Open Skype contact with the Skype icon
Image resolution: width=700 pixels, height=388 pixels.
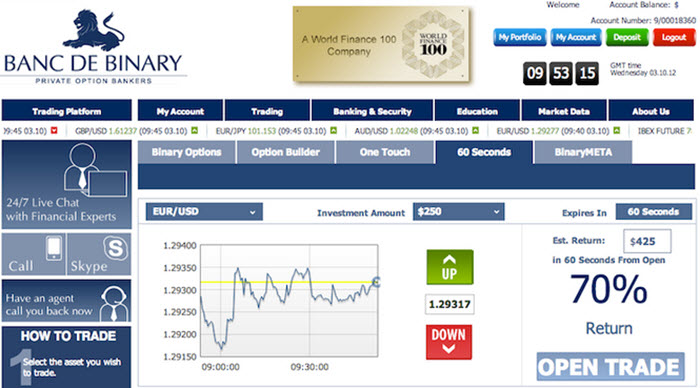tap(99, 254)
